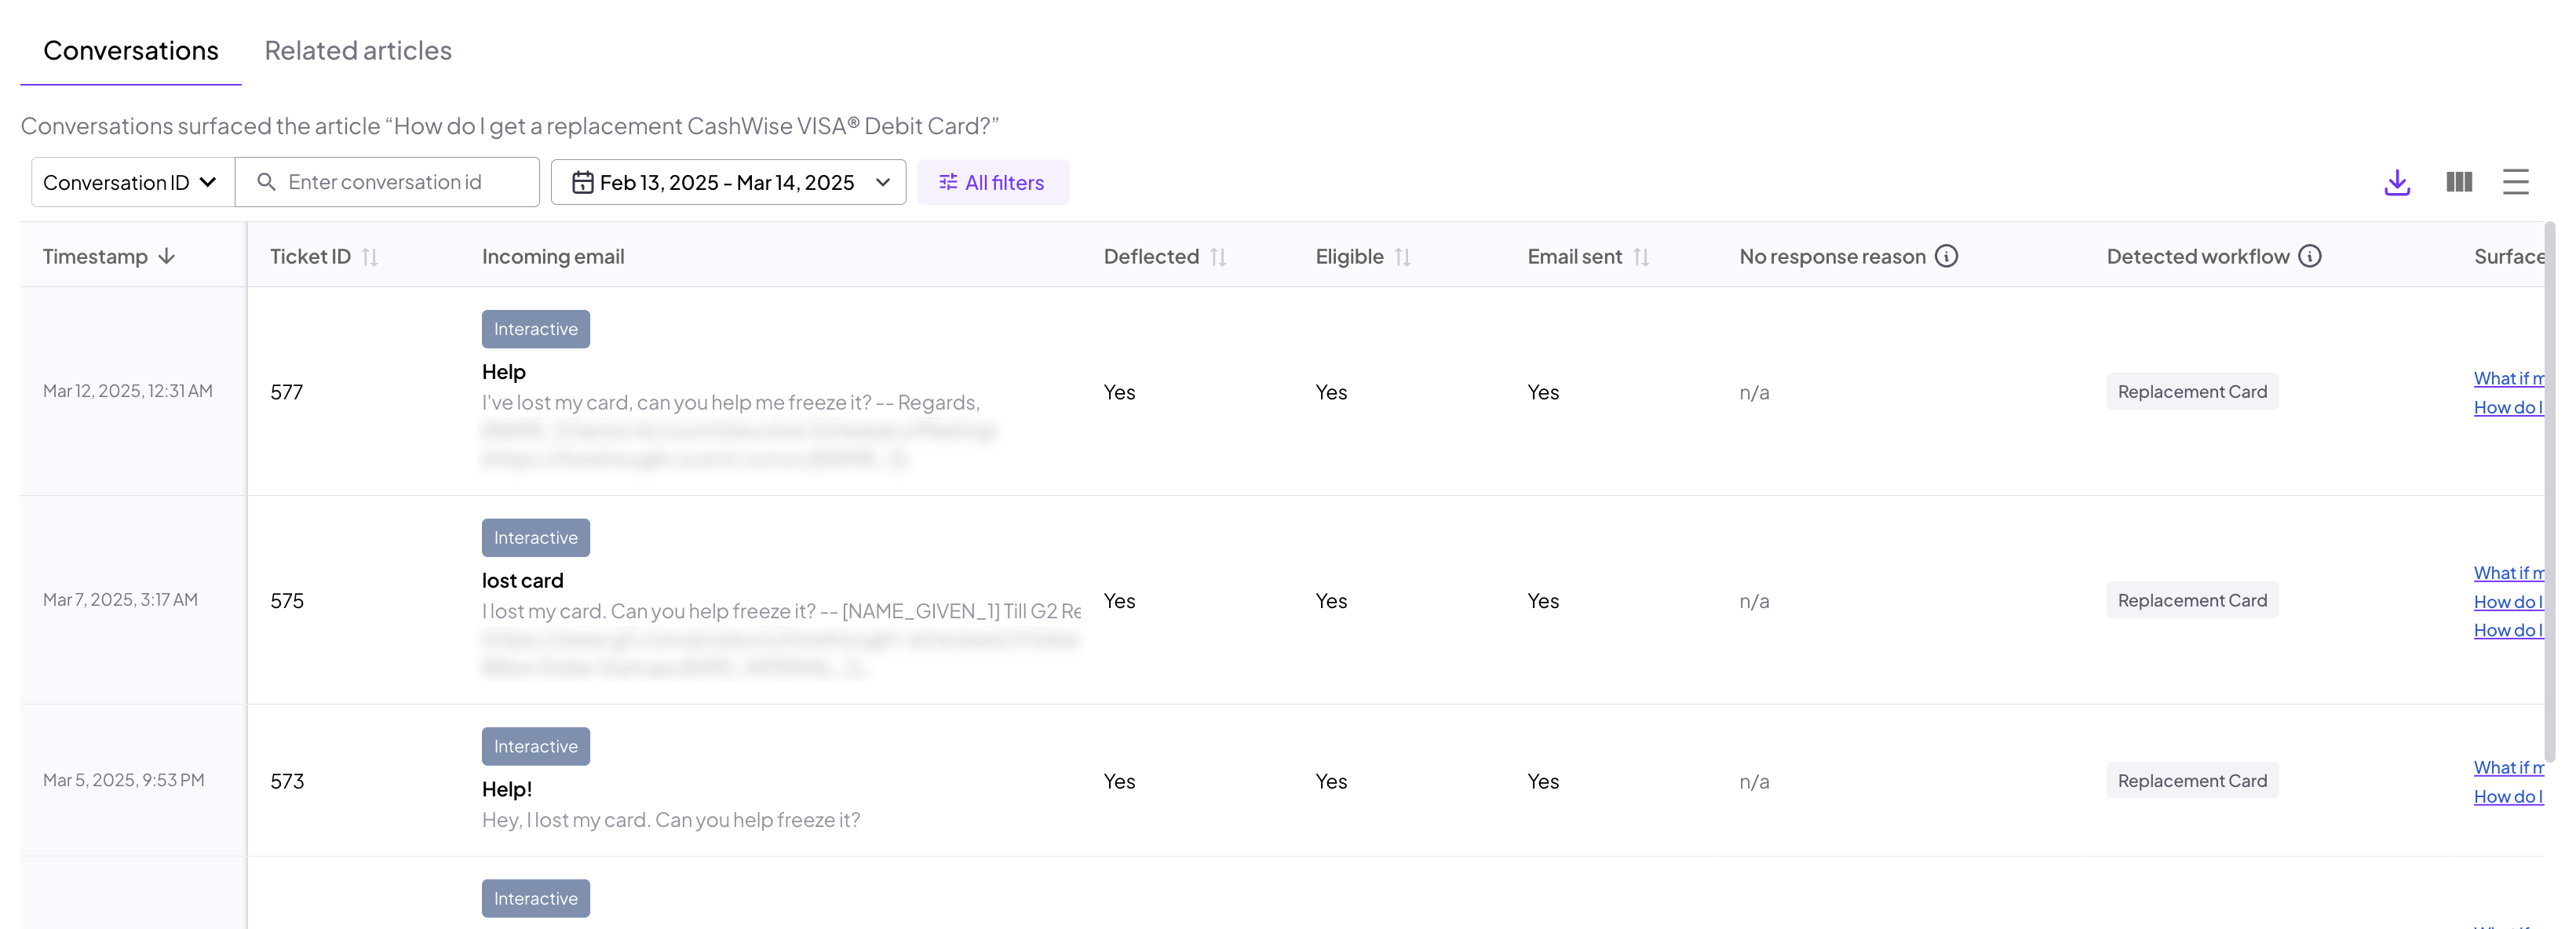Open the email titled lost card

click(x=522, y=580)
